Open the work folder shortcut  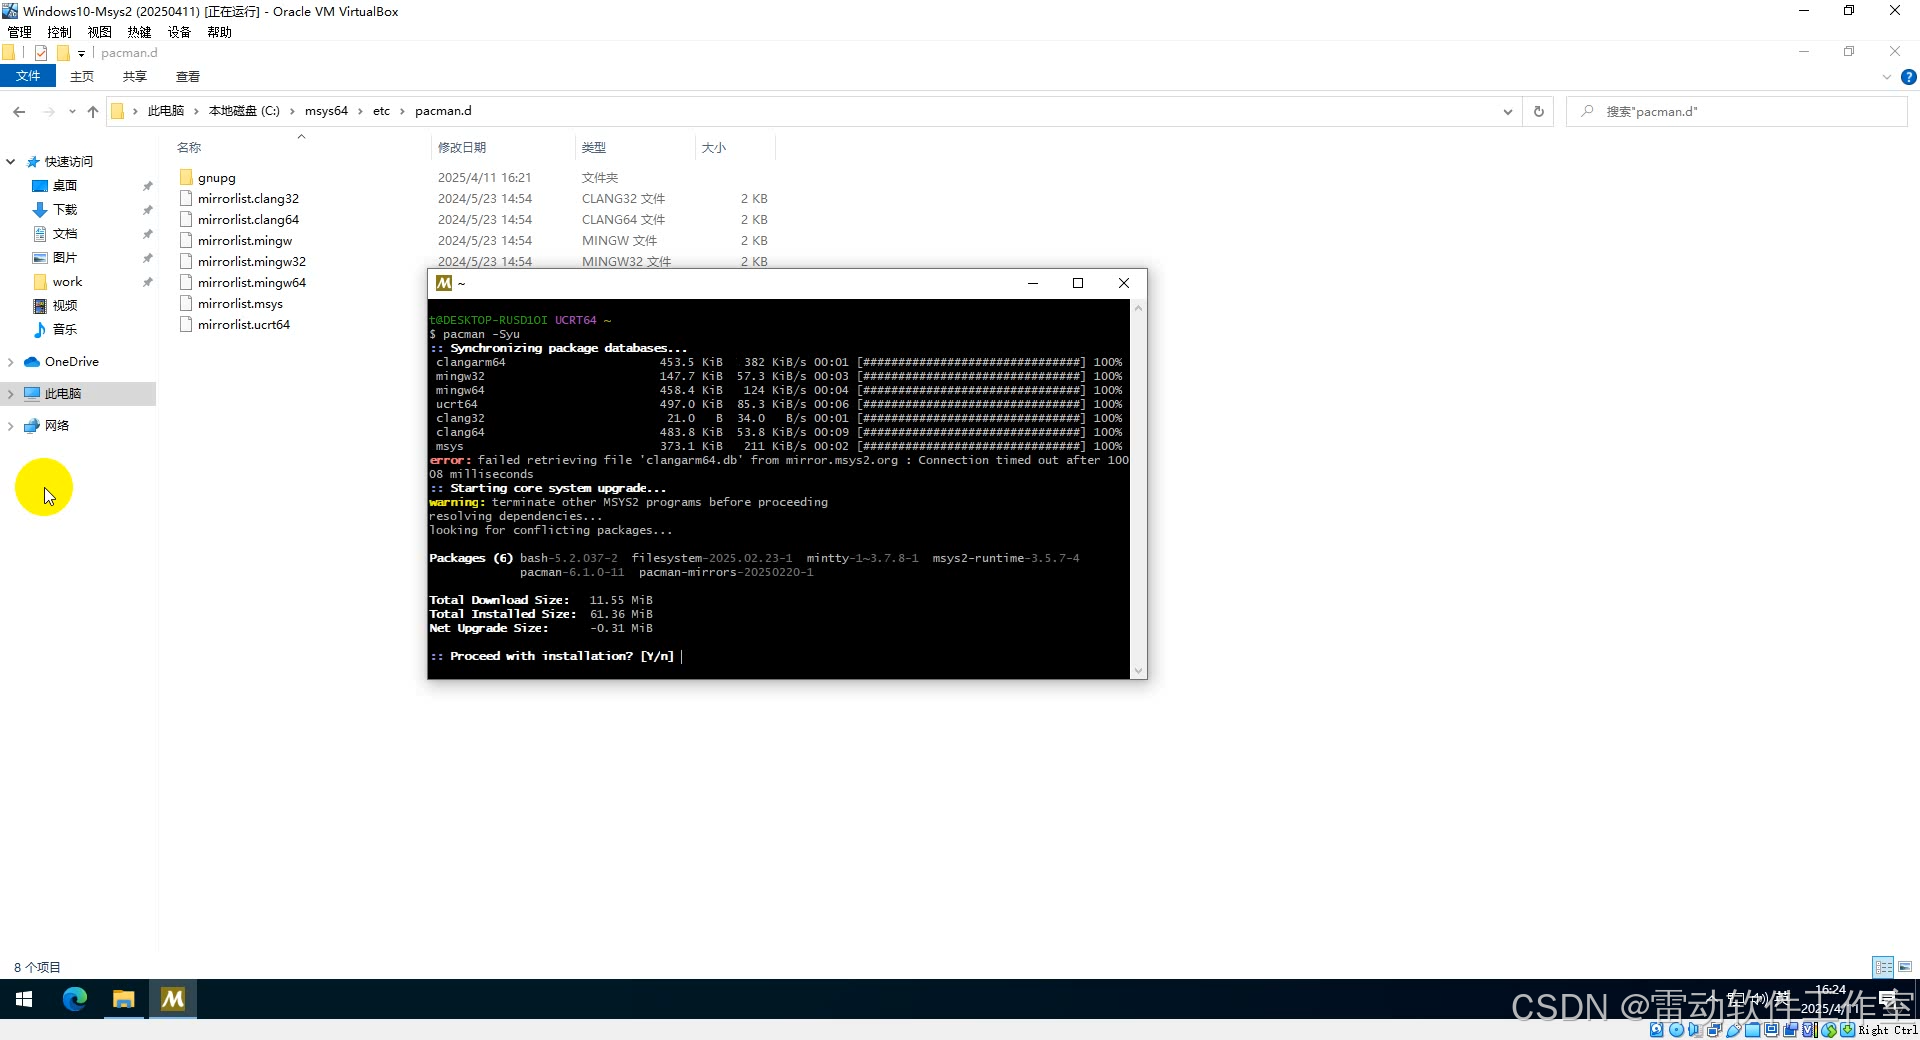pyautogui.click(x=67, y=281)
